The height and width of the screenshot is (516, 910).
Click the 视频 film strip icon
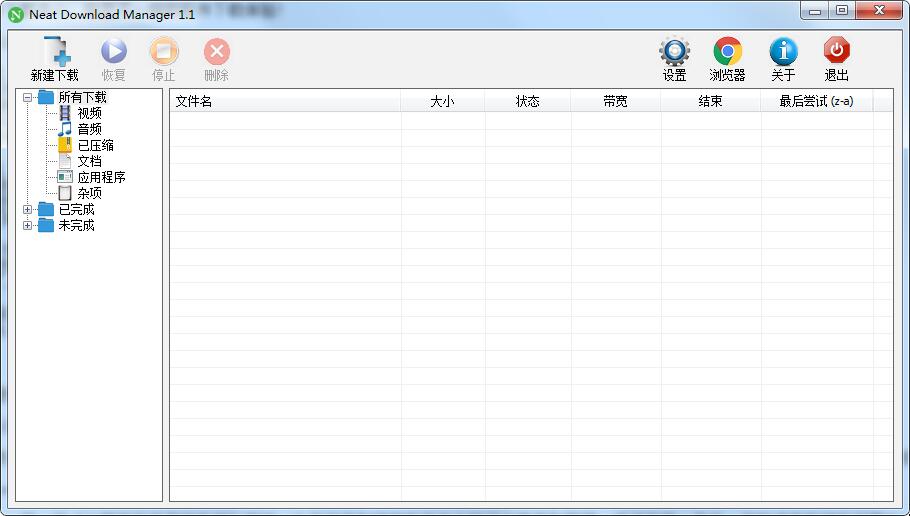(x=65, y=113)
